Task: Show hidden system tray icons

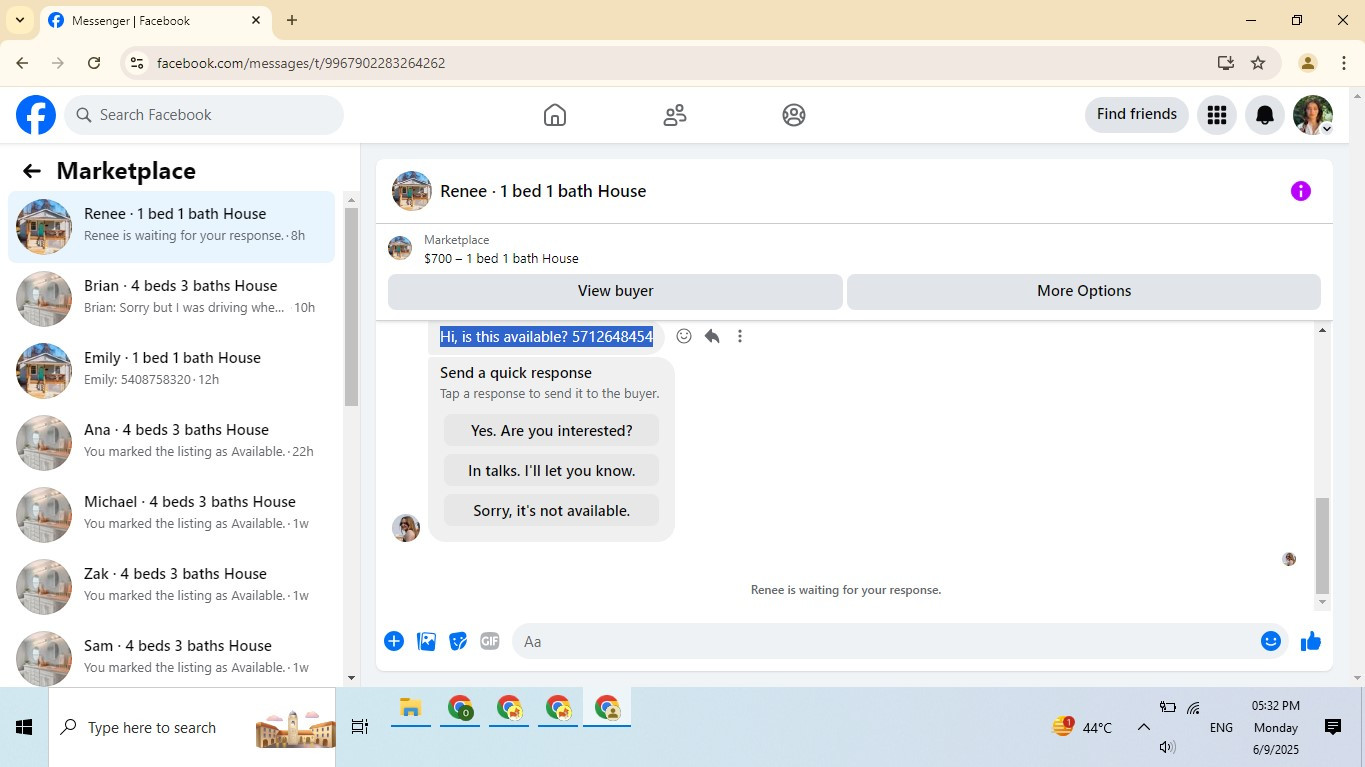Action: [1144, 727]
